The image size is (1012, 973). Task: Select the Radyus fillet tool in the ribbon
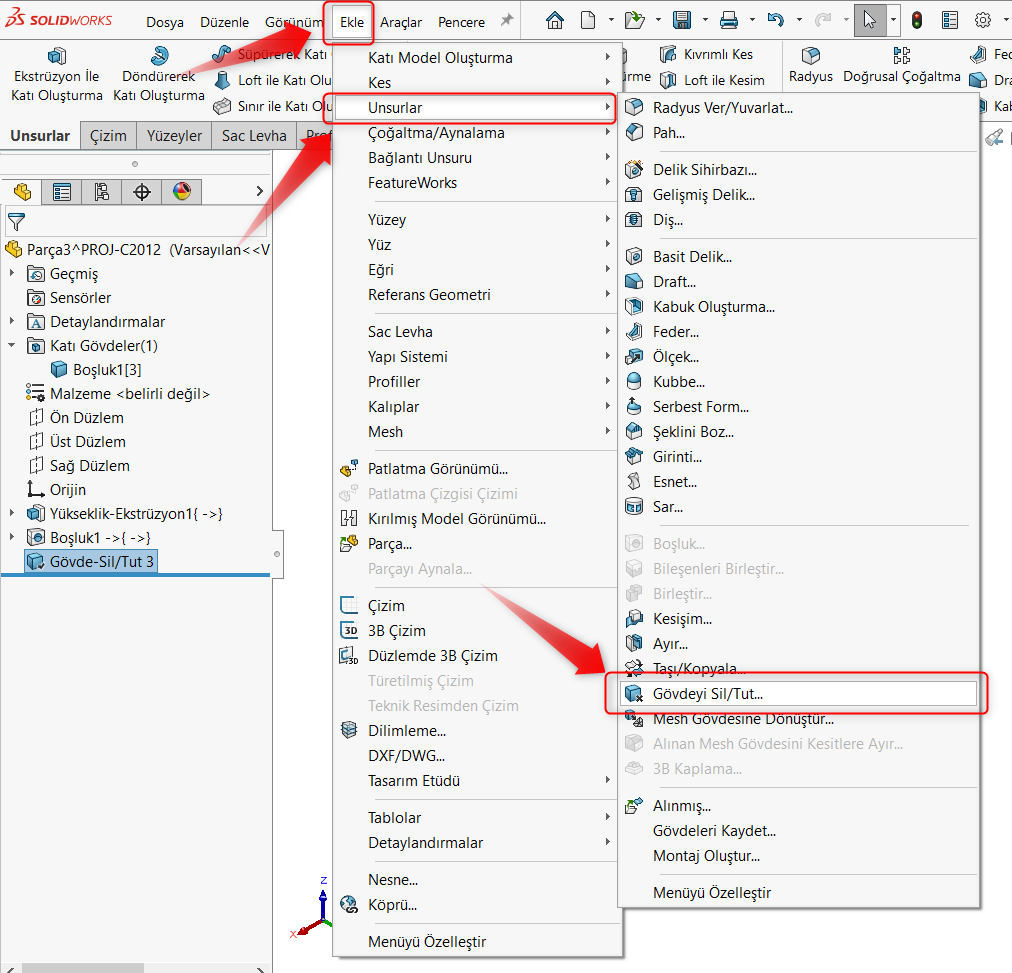[811, 66]
